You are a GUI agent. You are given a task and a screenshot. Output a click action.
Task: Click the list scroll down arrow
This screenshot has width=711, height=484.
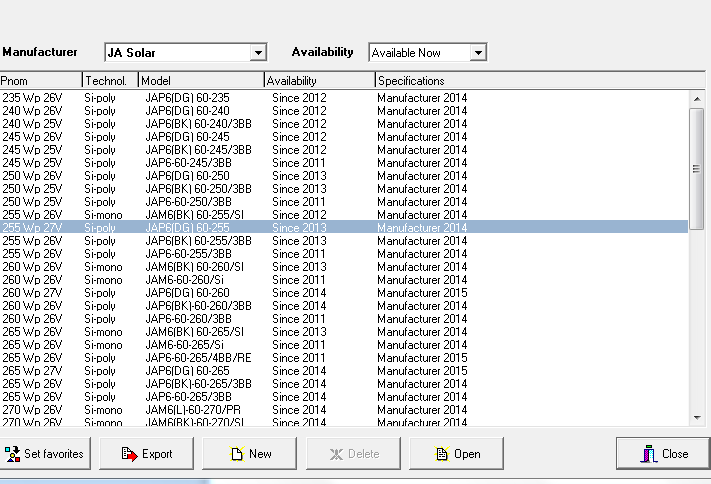click(697, 418)
